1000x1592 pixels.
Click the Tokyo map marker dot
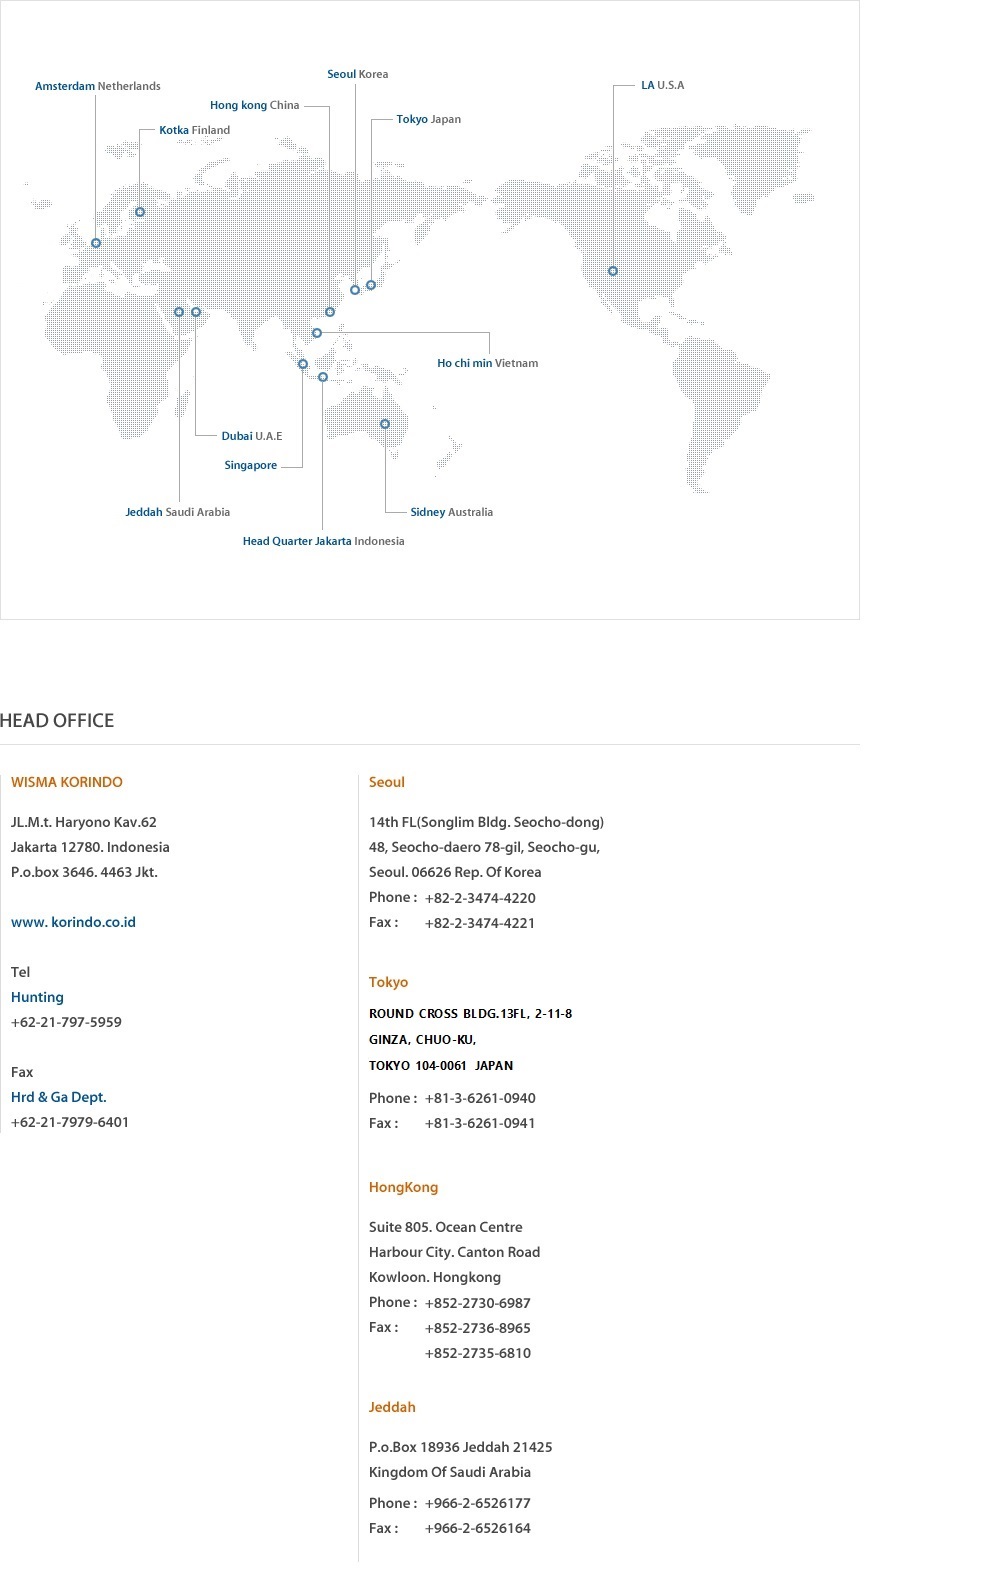(371, 285)
